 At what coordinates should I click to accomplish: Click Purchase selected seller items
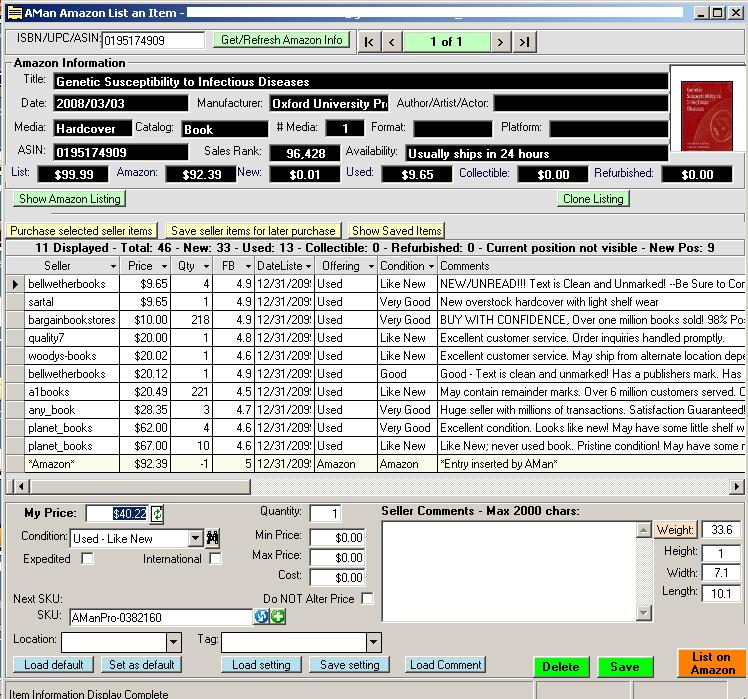(x=81, y=230)
